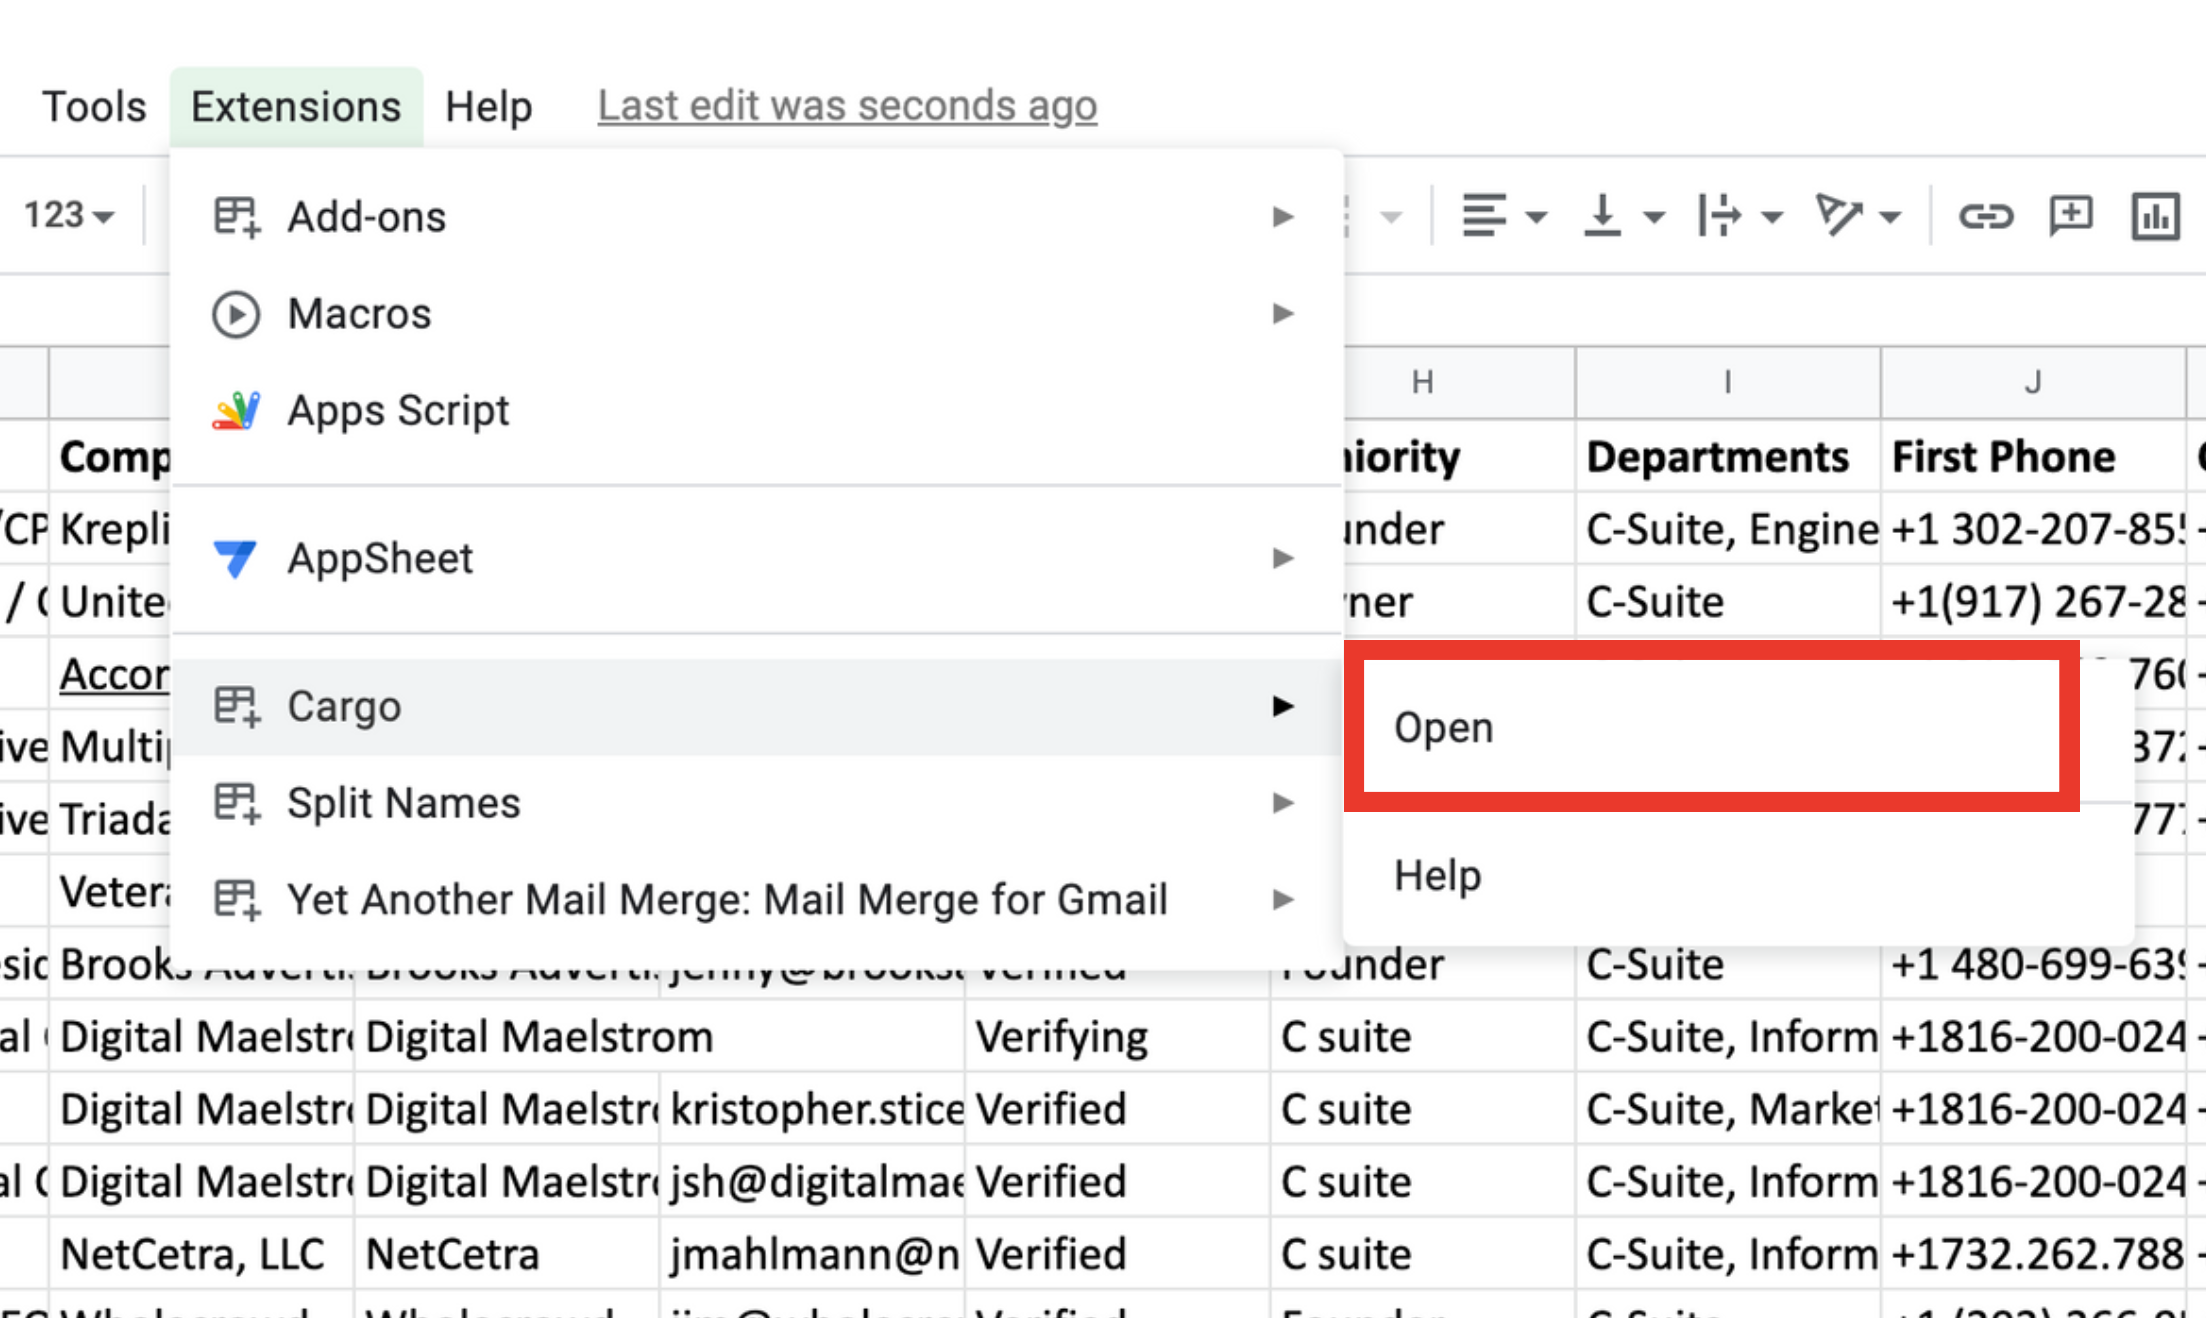Click the AppSheet blue arrow icon

click(x=236, y=558)
